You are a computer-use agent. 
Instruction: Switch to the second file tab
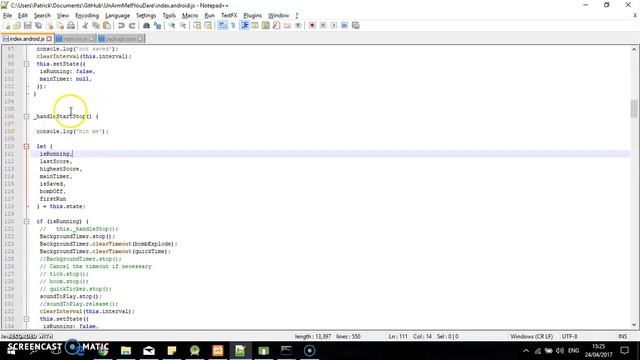click(75, 39)
